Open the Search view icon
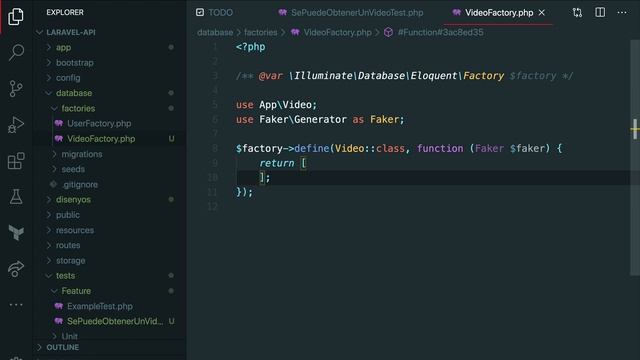 16,53
